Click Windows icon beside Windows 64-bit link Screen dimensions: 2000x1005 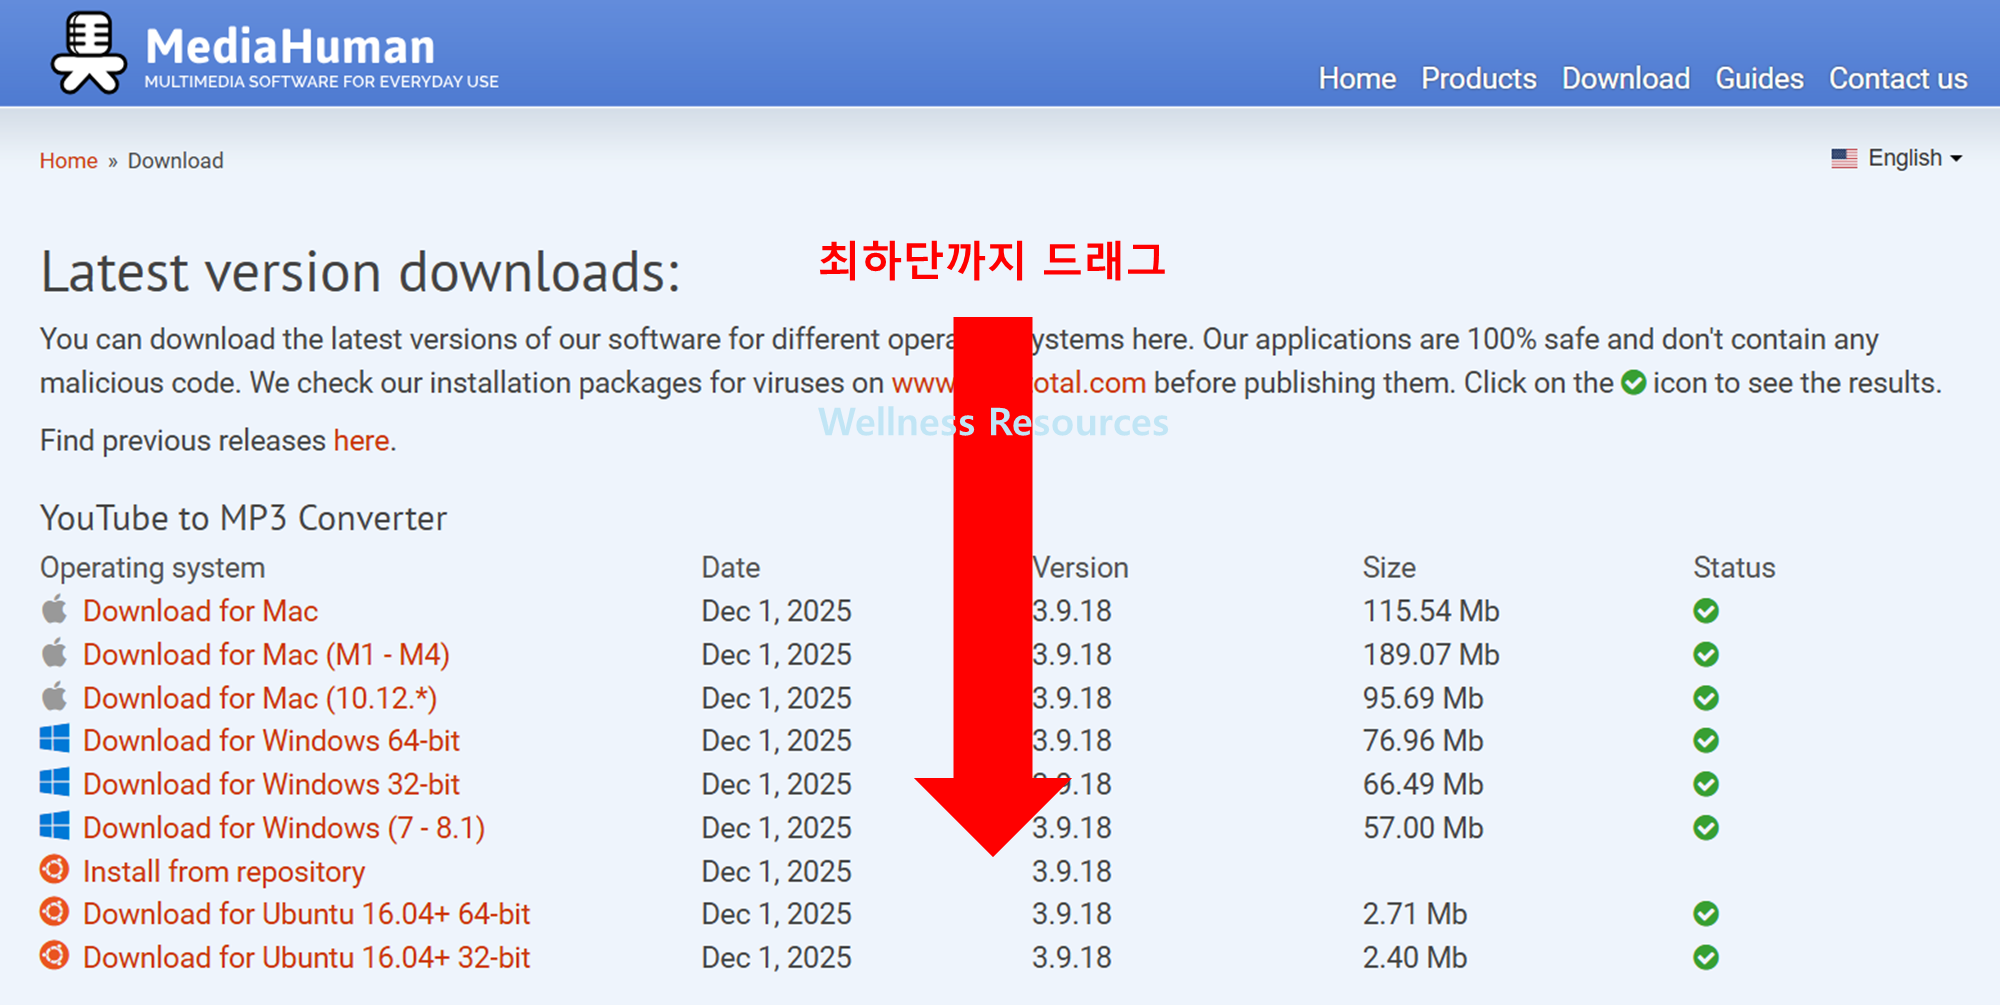pyautogui.click(x=54, y=739)
